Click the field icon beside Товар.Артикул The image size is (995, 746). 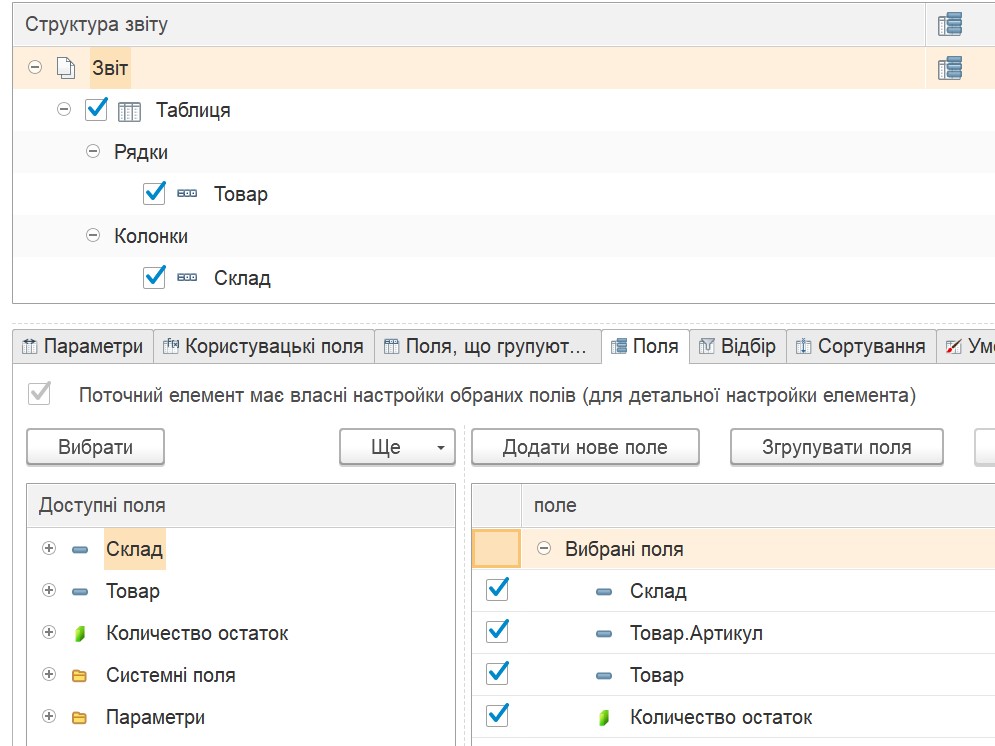pos(604,633)
